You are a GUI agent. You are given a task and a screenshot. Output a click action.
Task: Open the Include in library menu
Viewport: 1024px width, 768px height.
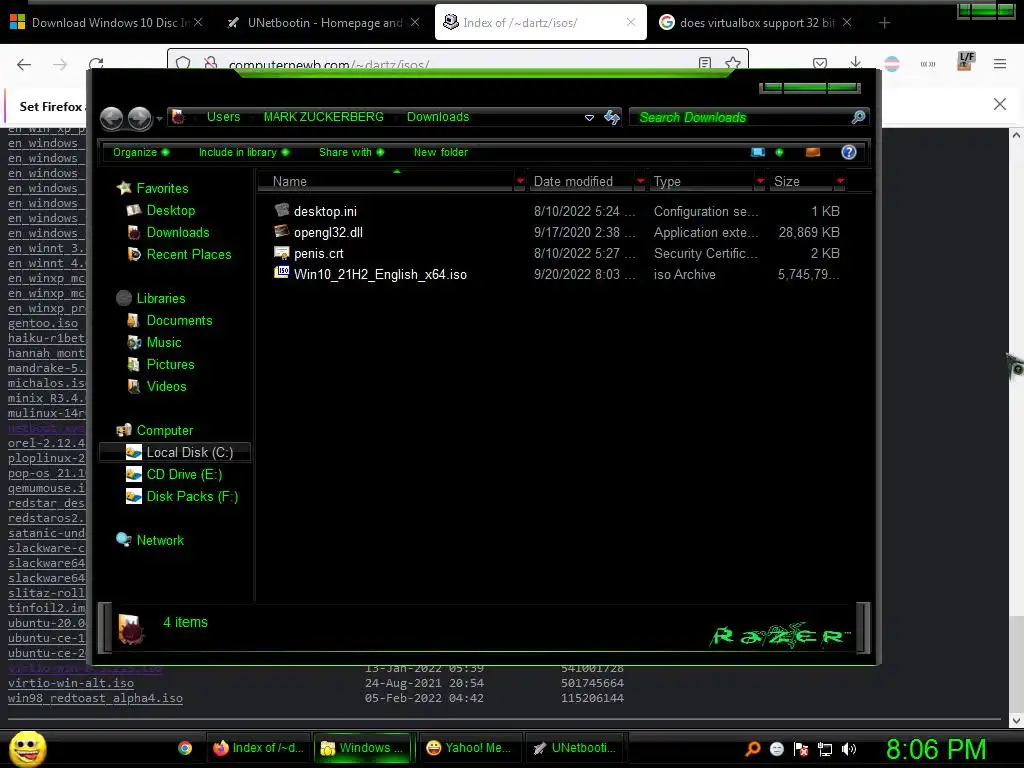click(244, 152)
